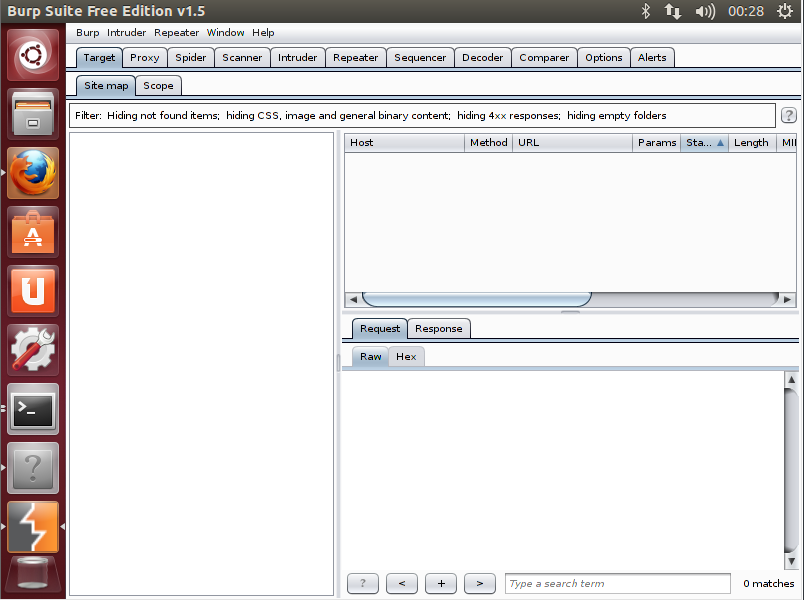Sort the table by Params column
The image size is (804, 602).
tap(657, 143)
